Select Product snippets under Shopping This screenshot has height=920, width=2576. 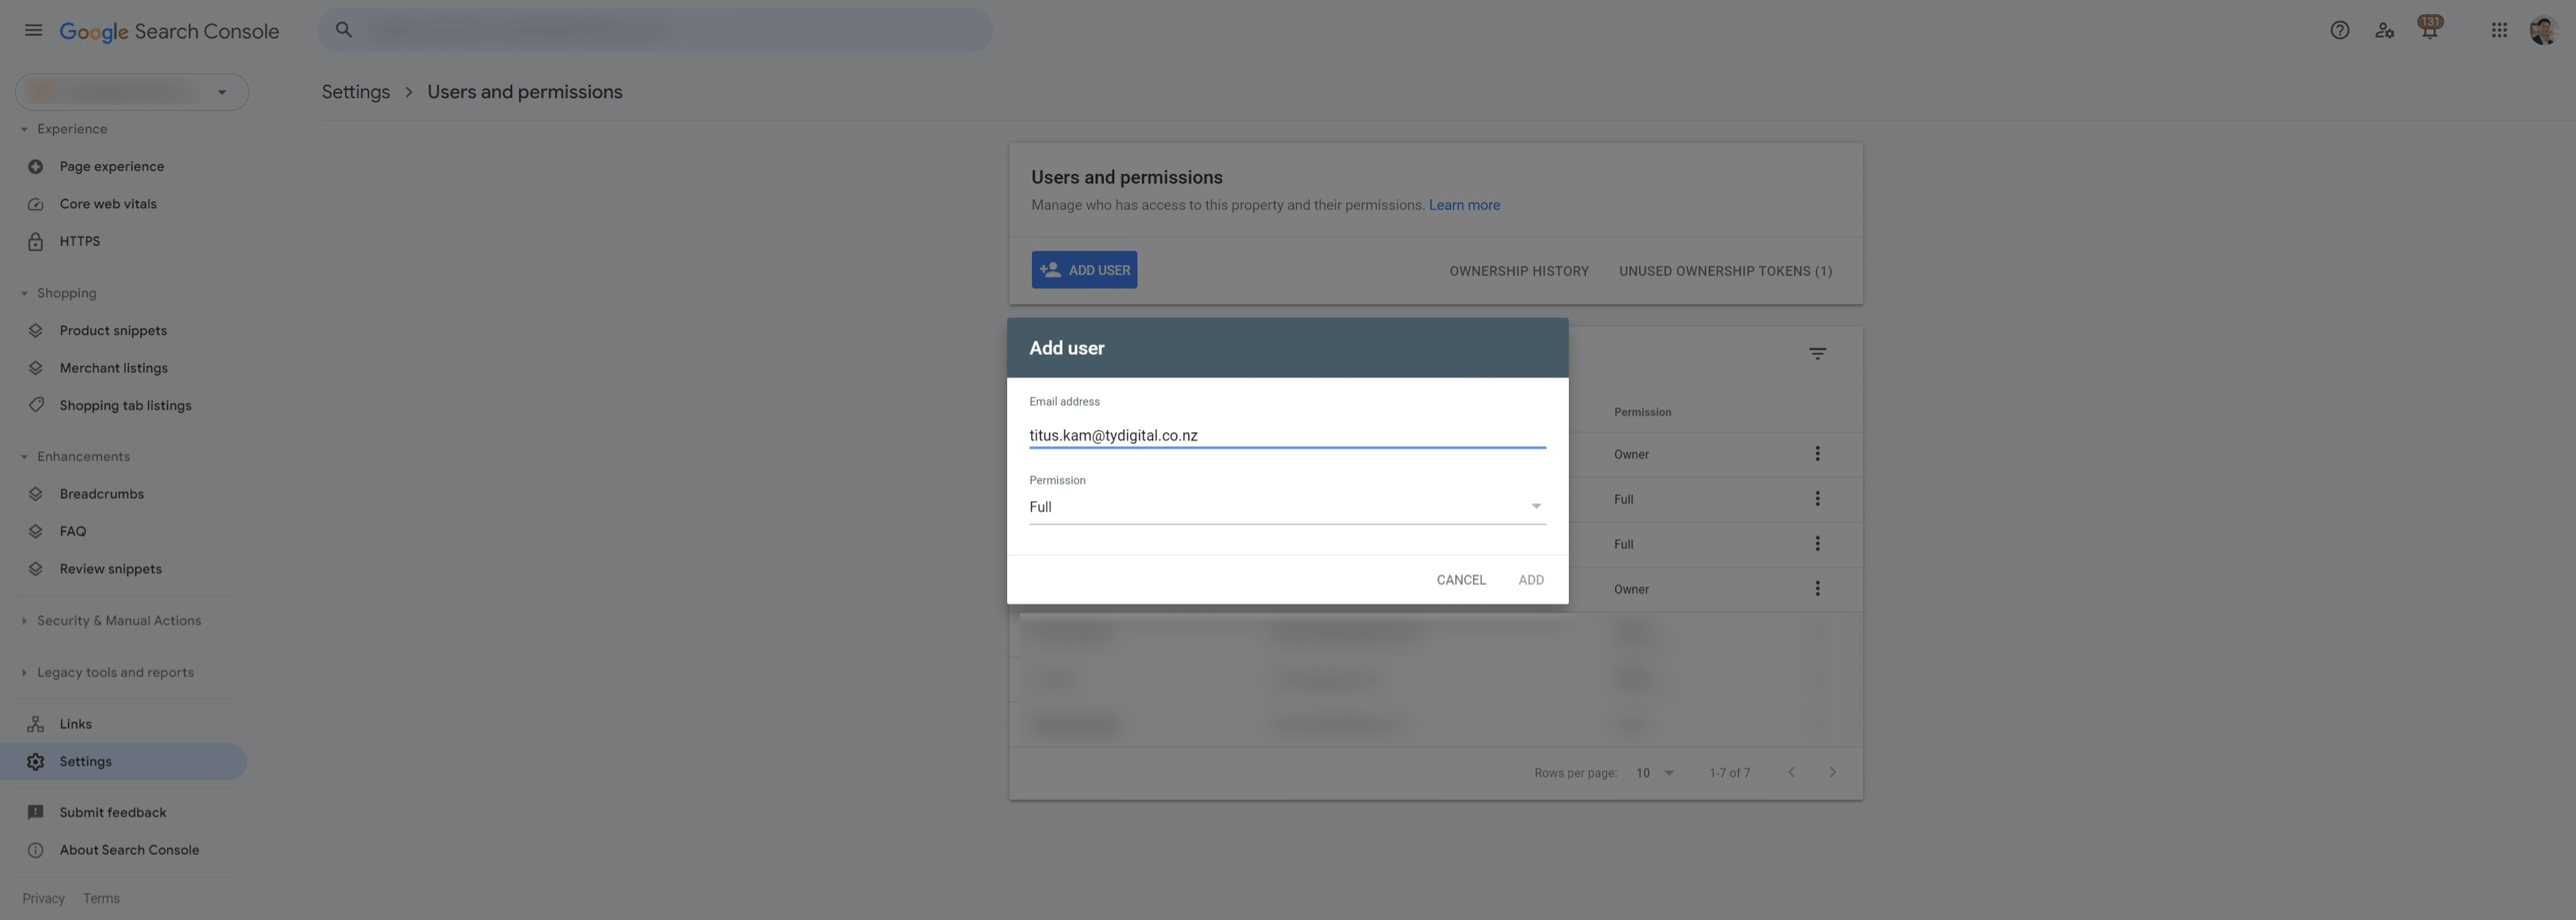tap(113, 330)
